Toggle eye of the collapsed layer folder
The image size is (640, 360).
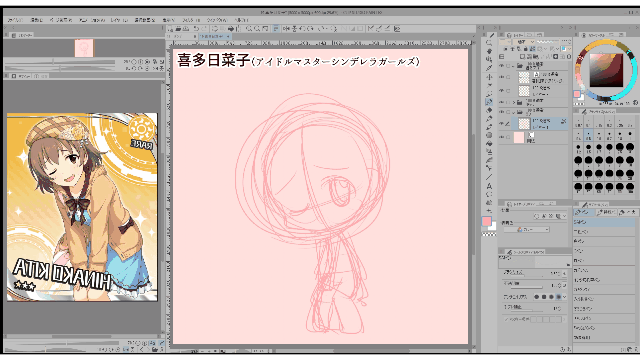(501, 102)
